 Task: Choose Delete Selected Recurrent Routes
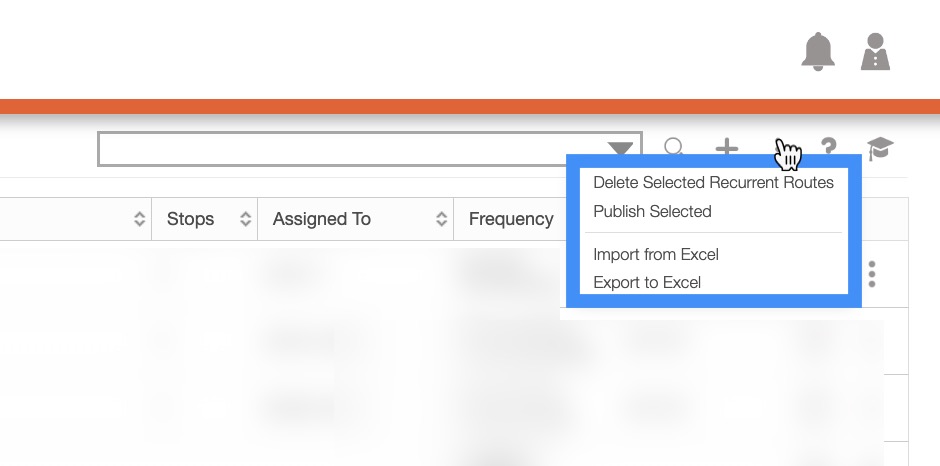click(x=713, y=182)
